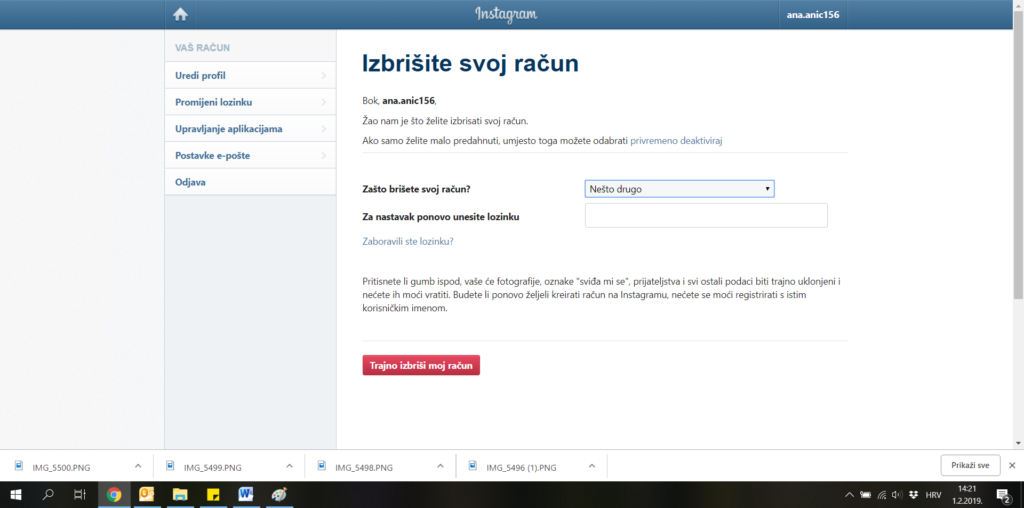Click Prikaži sve downloads button

pyautogui.click(x=970, y=466)
